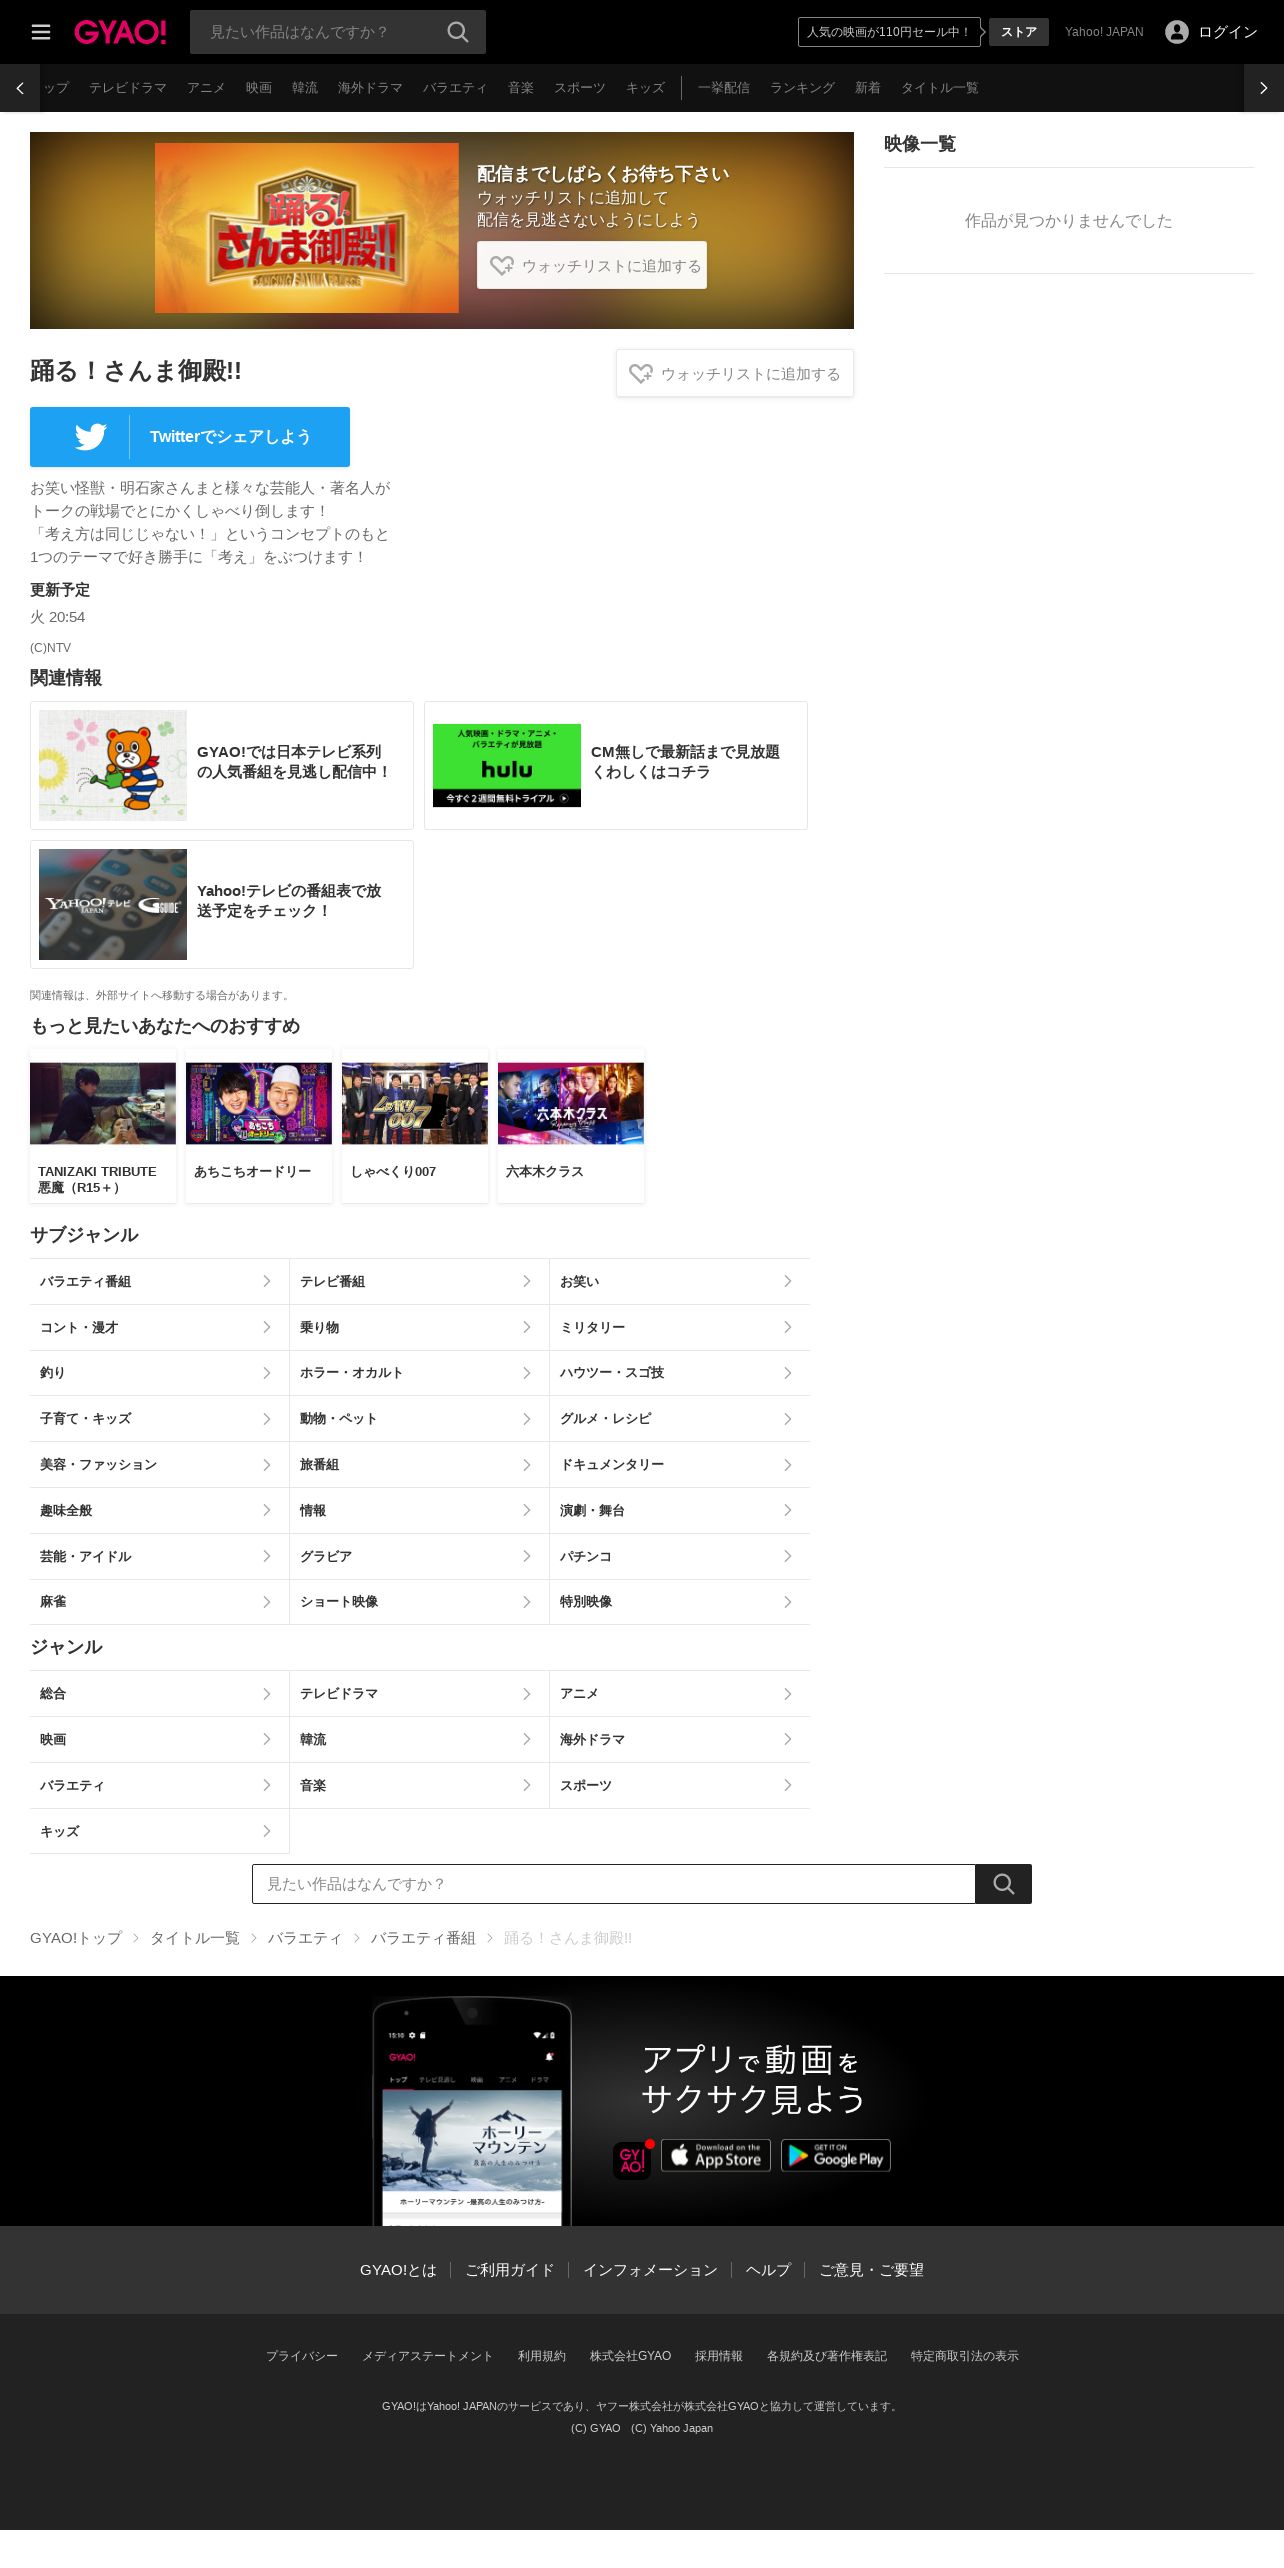Screen dimensions: 1284x2568
Task: Open ドキュメンタリー subgenre row
Action: (680, 1465)
